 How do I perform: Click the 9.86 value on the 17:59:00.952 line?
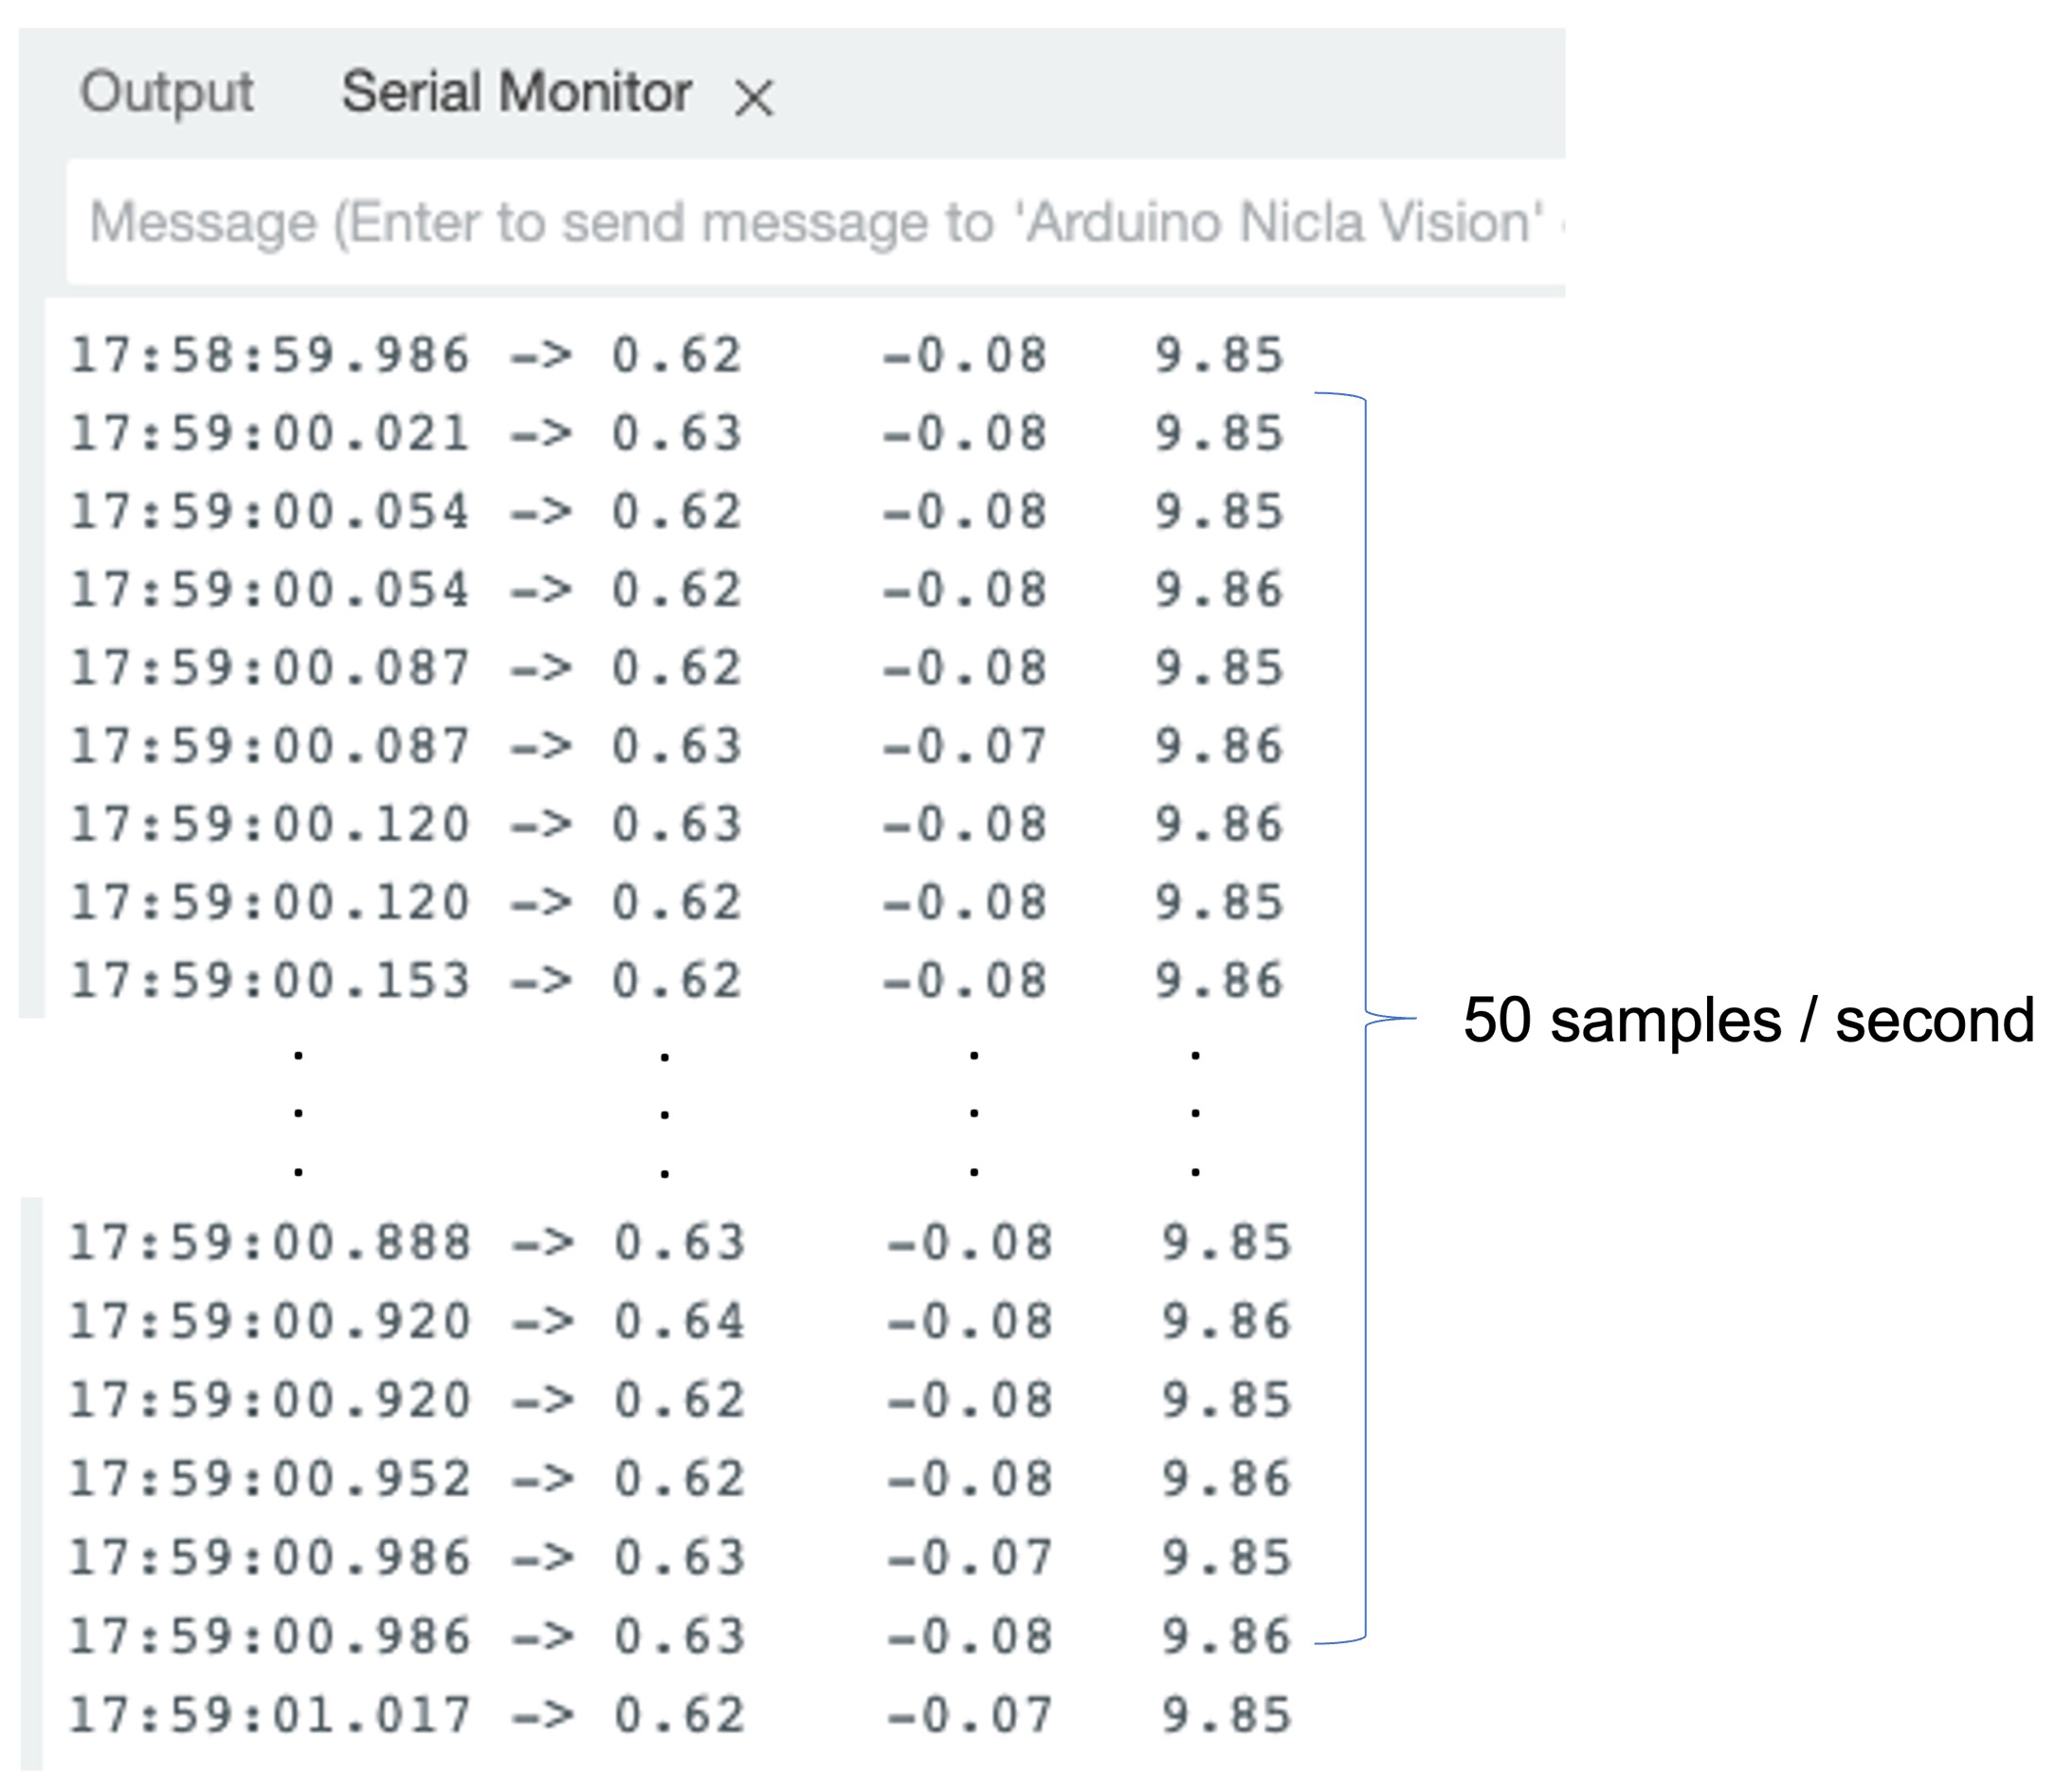pyautogui.click(x=1226, y=1480)
